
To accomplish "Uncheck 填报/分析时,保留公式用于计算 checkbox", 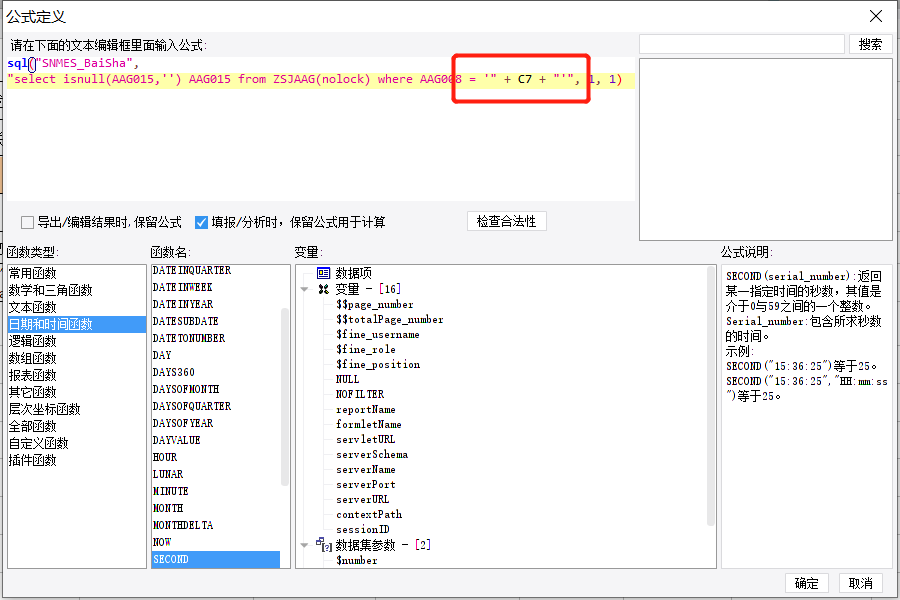I will [201, 222].
